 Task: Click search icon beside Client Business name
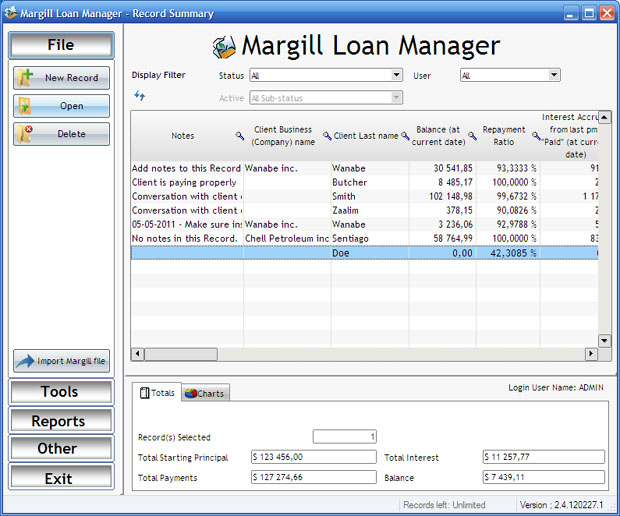[327, 136]
